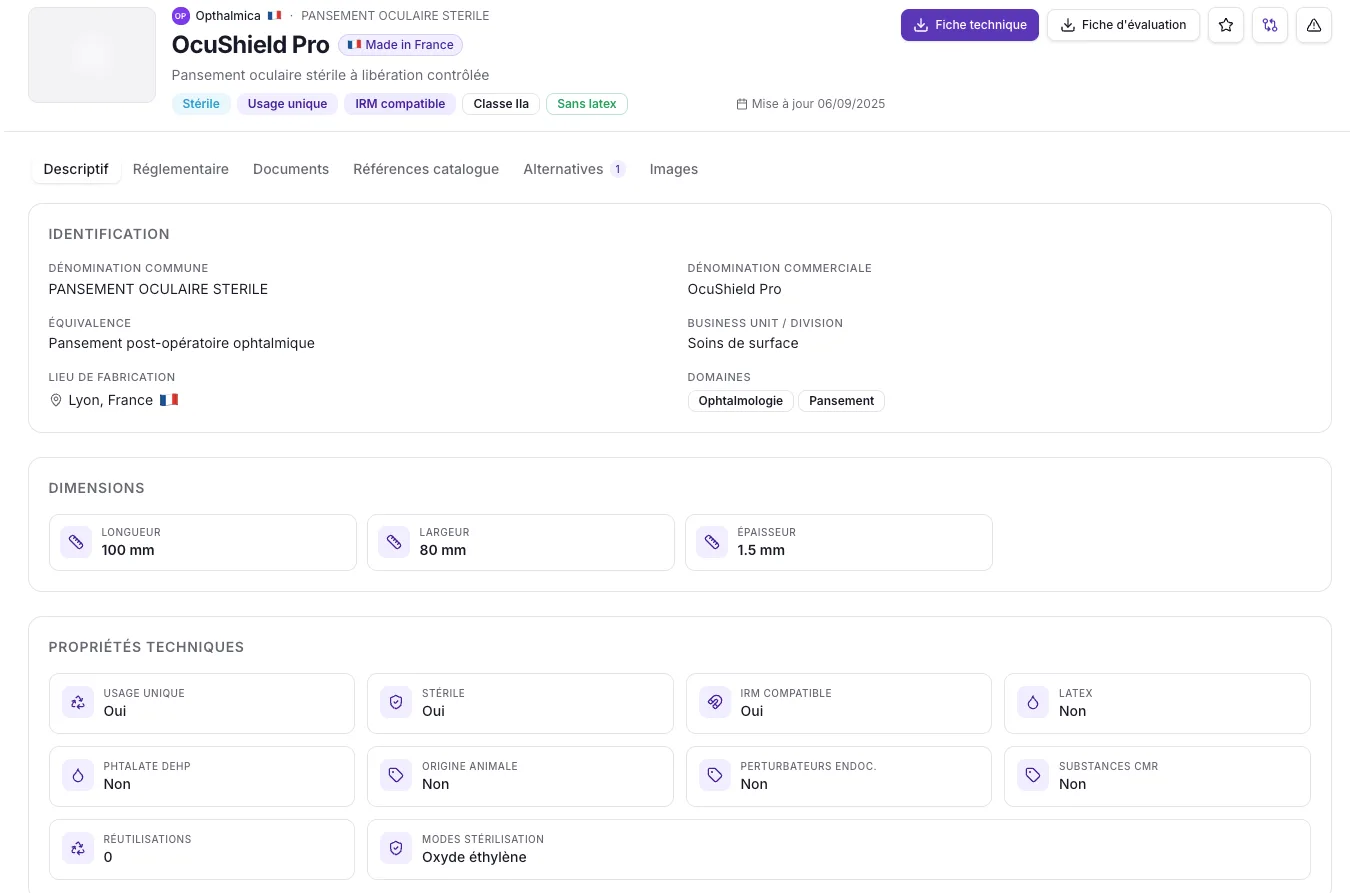Click the 'Lyon, France' fabrication location text
Image resolution: width=1350 pixels, height=893 pixels.
(x=111, y=400)
